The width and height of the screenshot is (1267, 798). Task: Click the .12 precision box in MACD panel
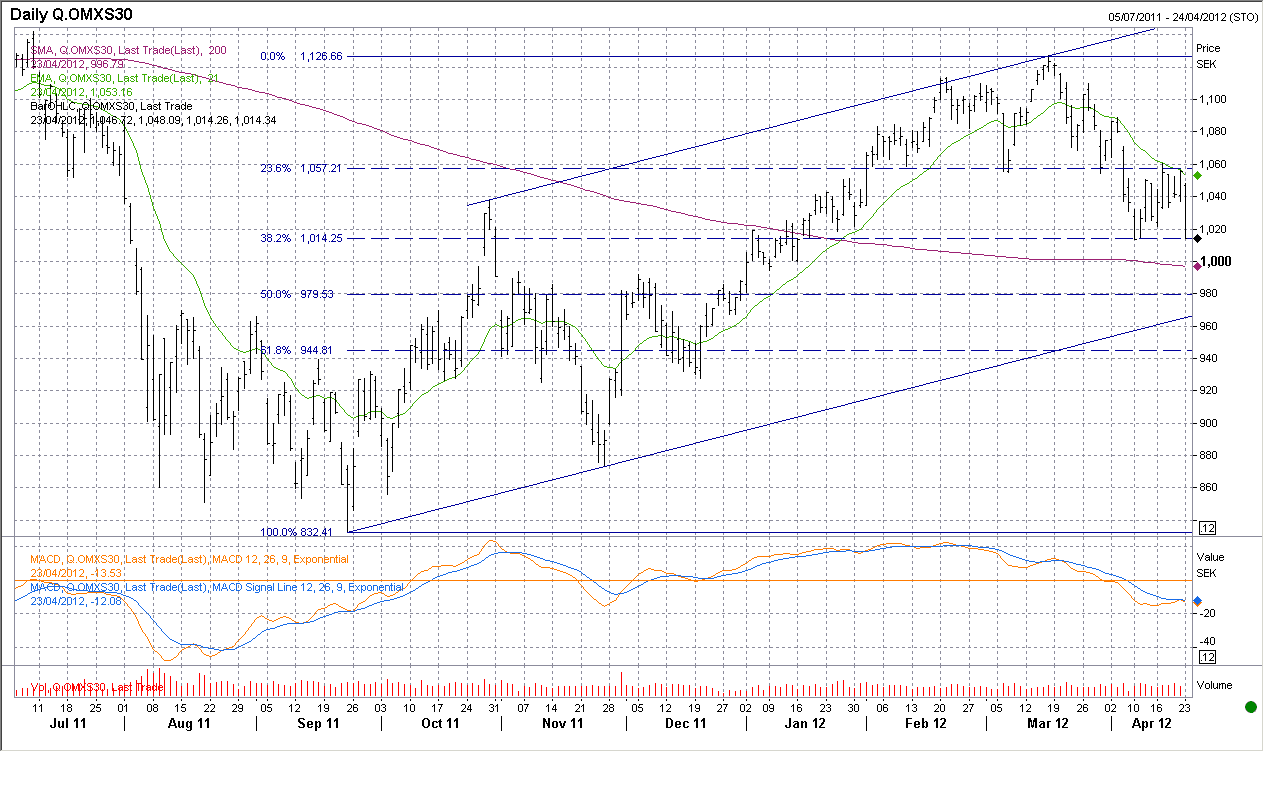[x=1207, y=657]
